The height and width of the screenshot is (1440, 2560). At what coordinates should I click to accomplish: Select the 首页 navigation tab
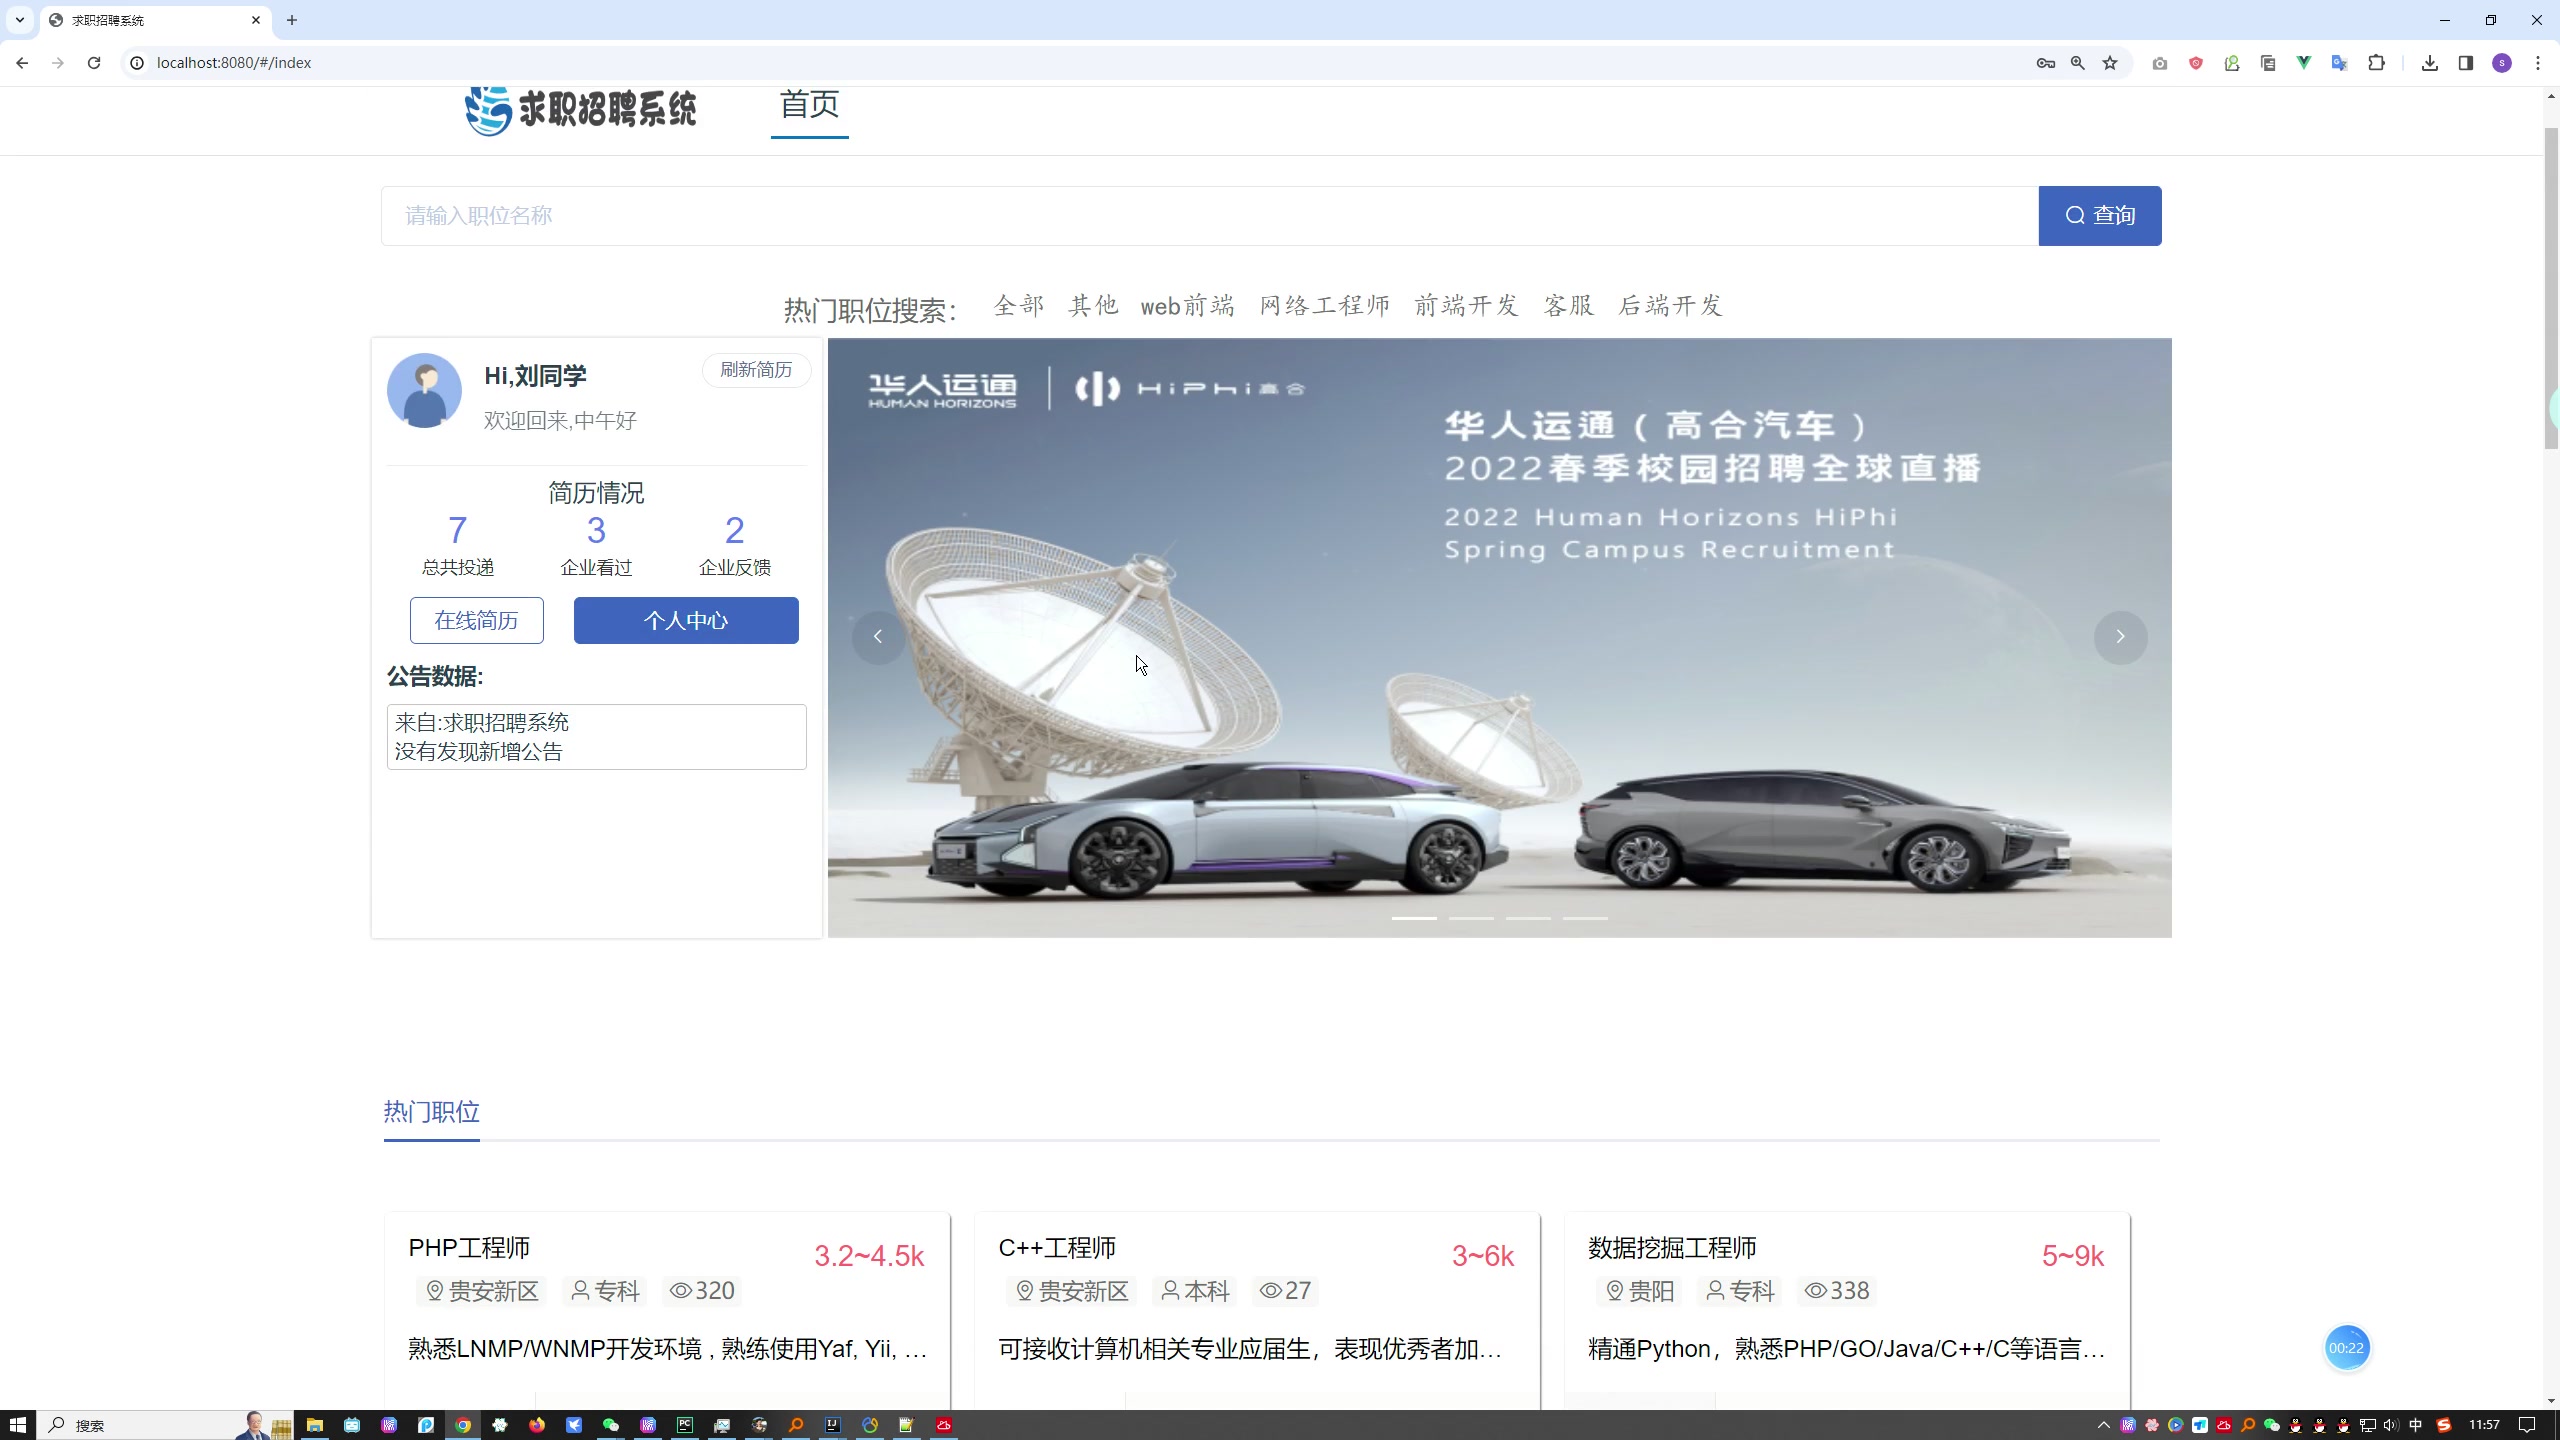pyautogui.click(x=809, y=105)
